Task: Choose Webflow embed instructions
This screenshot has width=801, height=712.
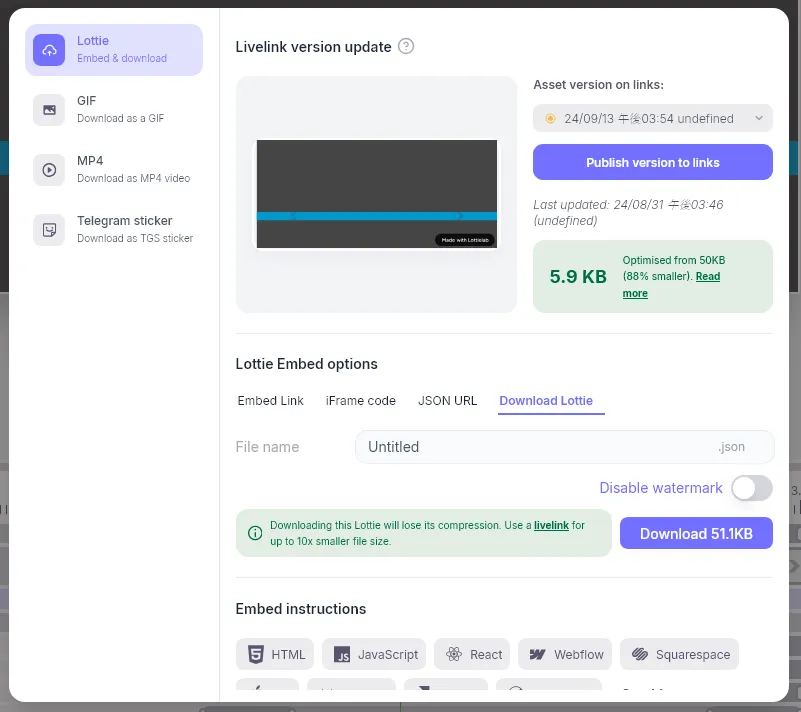Action: 565,655
